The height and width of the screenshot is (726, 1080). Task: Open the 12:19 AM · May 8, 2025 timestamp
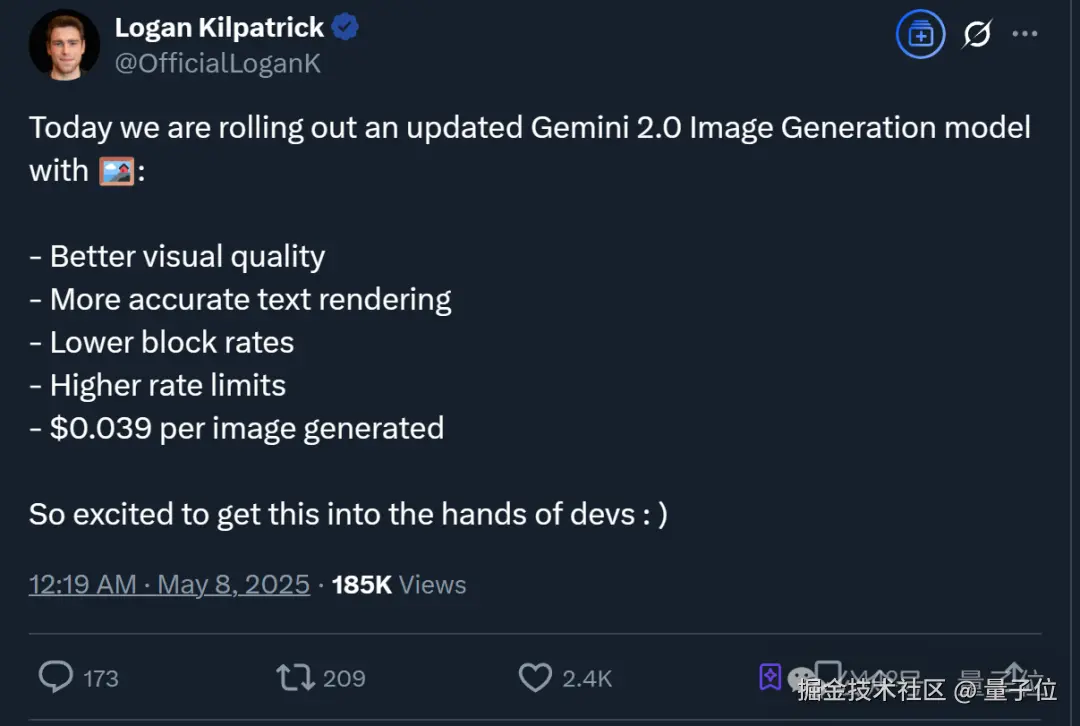coord(169,585)
